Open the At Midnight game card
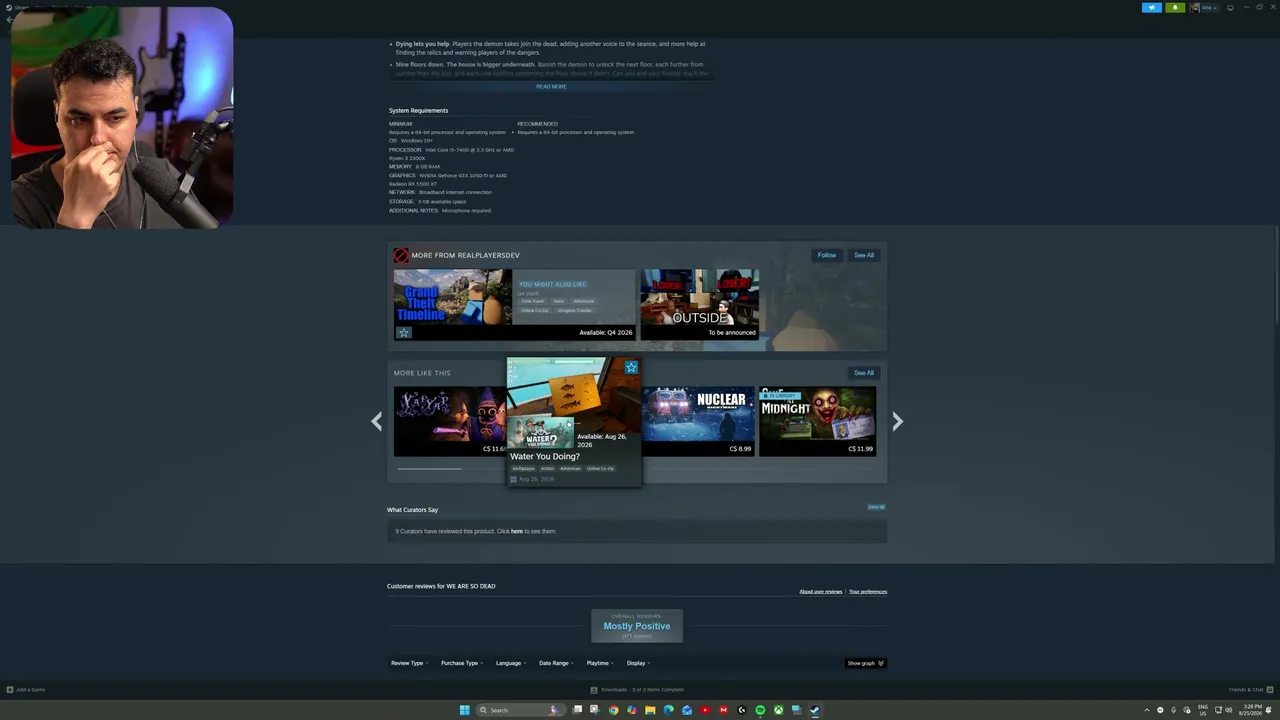Image resolution: width=1280 pixels, height=720 pixels. coord(818,421)
